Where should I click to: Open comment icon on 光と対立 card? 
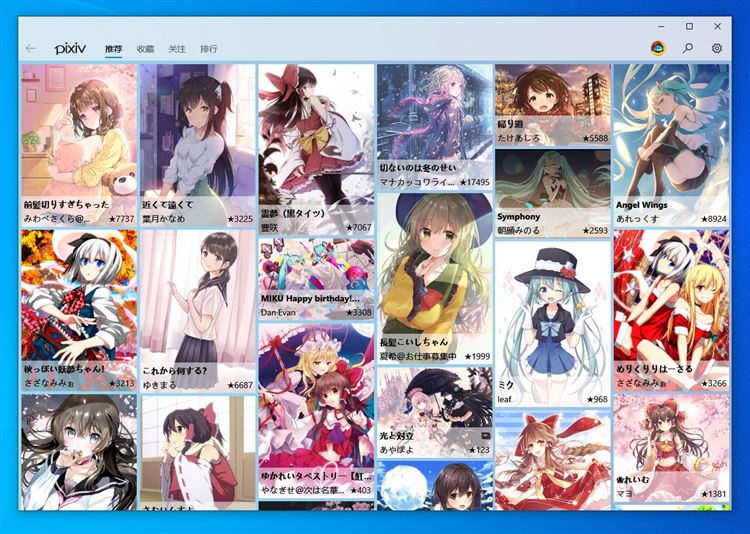tap(485, 436)
